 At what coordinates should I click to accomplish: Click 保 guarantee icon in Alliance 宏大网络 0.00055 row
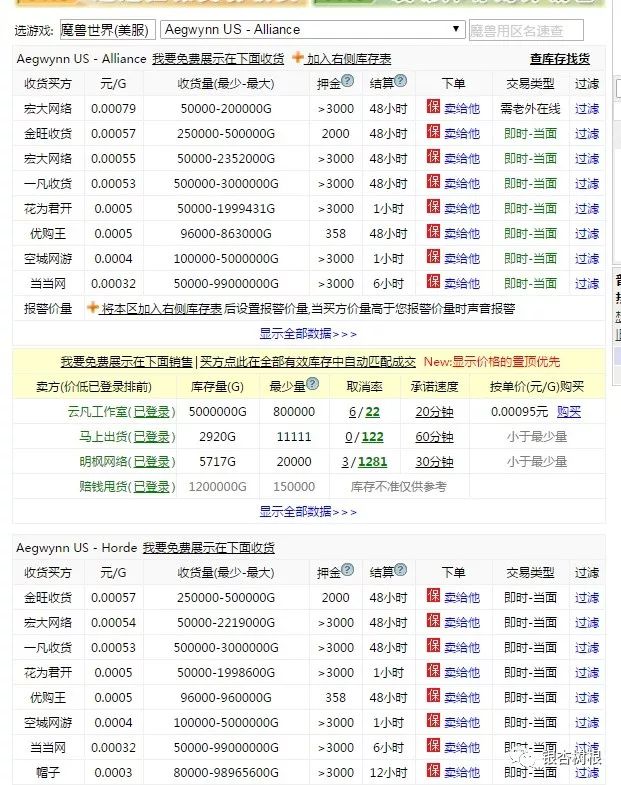[433, 156]
